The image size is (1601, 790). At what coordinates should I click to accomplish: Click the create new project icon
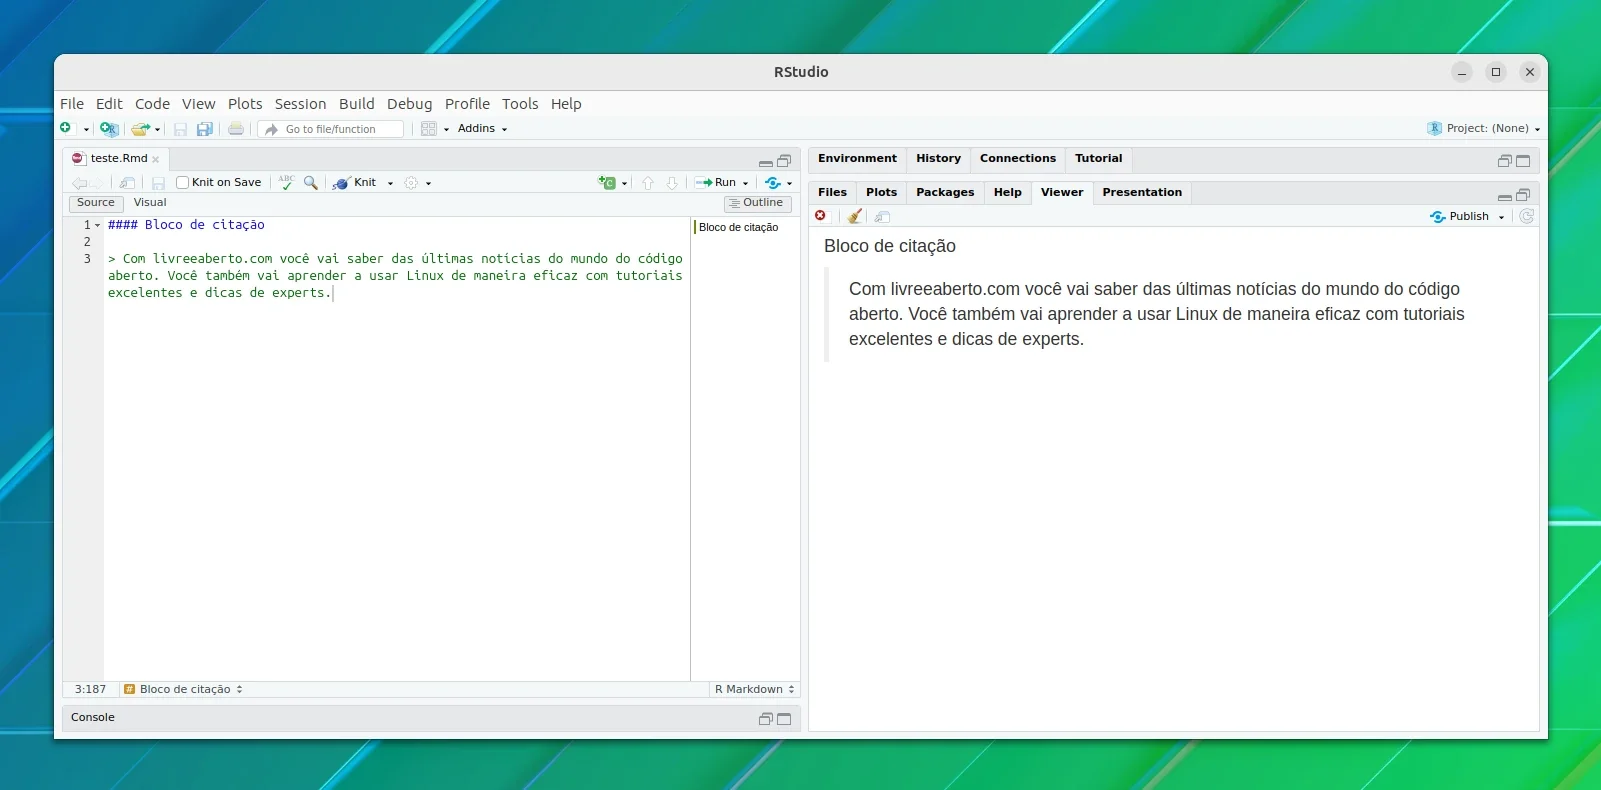[x=109, y=129]
